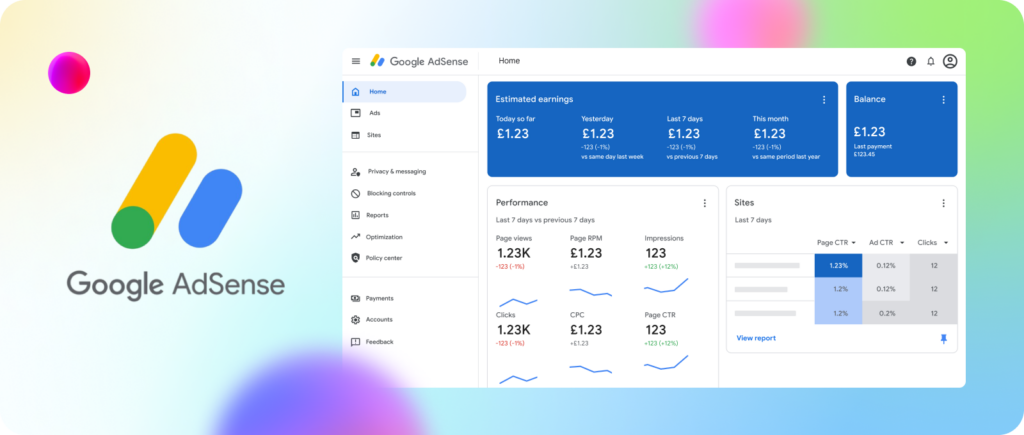
Task: Open Performance card three-dot menu
Action: (x=705, y=203)
